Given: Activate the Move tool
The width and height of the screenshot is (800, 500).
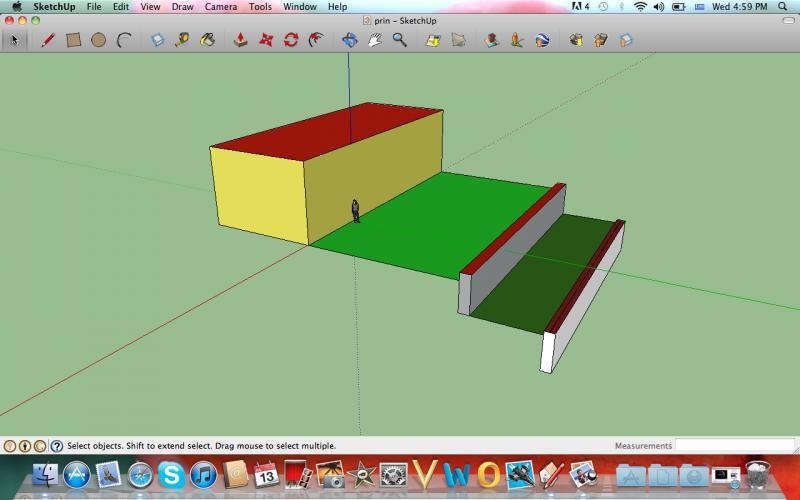Looking at the screenshot, I should coord(266,40).
